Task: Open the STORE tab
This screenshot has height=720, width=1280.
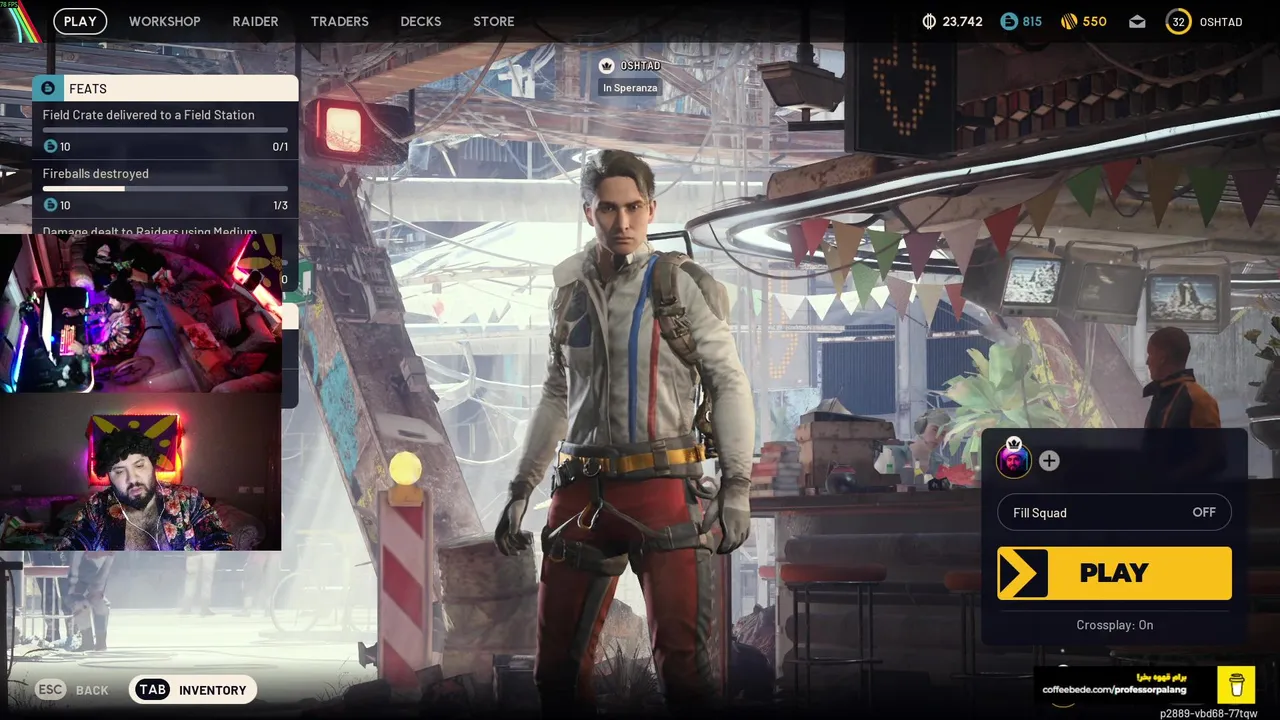Action: click(494, 21)
